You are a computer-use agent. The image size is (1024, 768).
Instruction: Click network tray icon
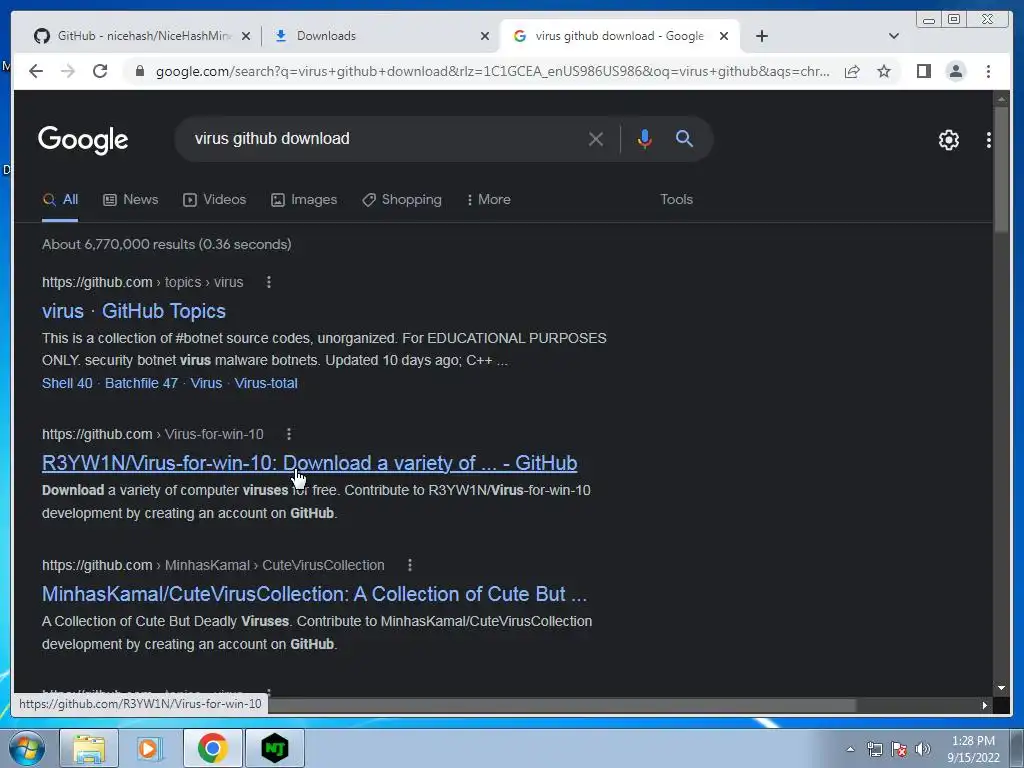[x=874, y=749]
